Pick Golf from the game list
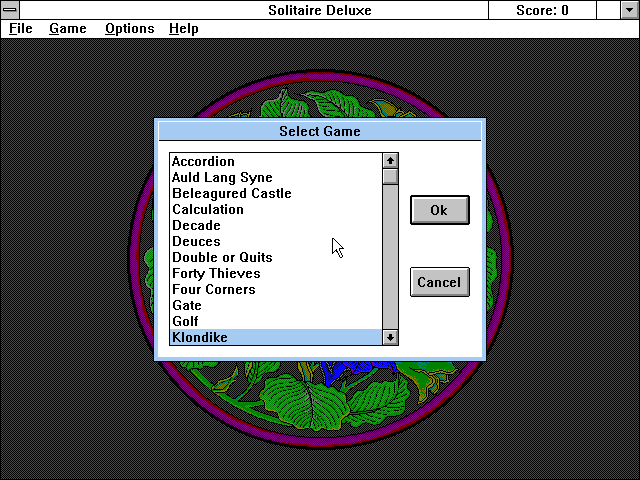640x480 pixels. point(276,321)
